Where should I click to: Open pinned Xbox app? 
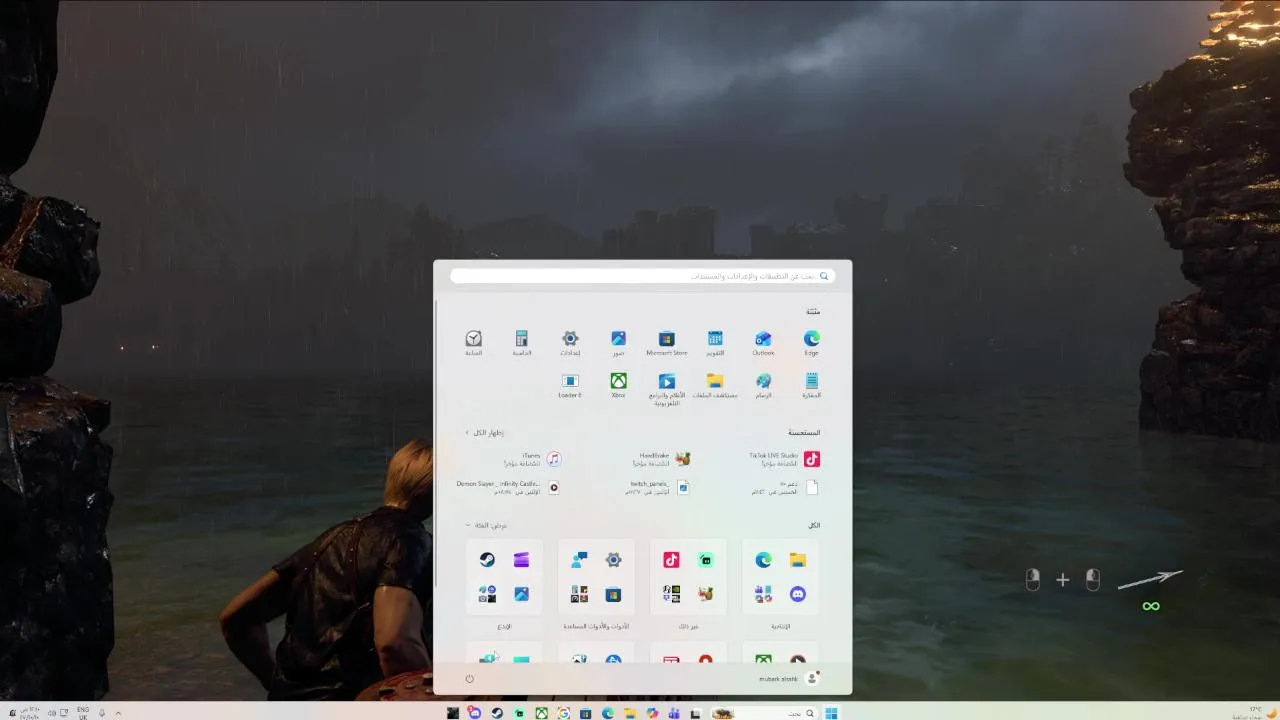pyautogui.click(x=619, y=386)
